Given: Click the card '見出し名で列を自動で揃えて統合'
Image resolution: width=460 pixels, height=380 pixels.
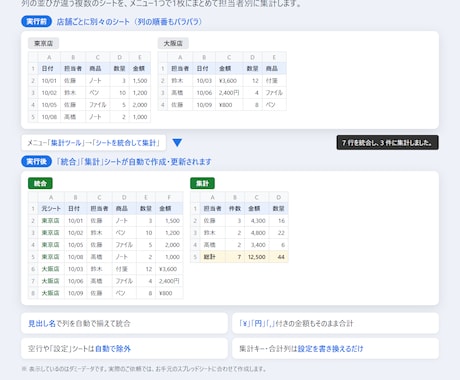Looking at the screenshot, I should [124, 323].
